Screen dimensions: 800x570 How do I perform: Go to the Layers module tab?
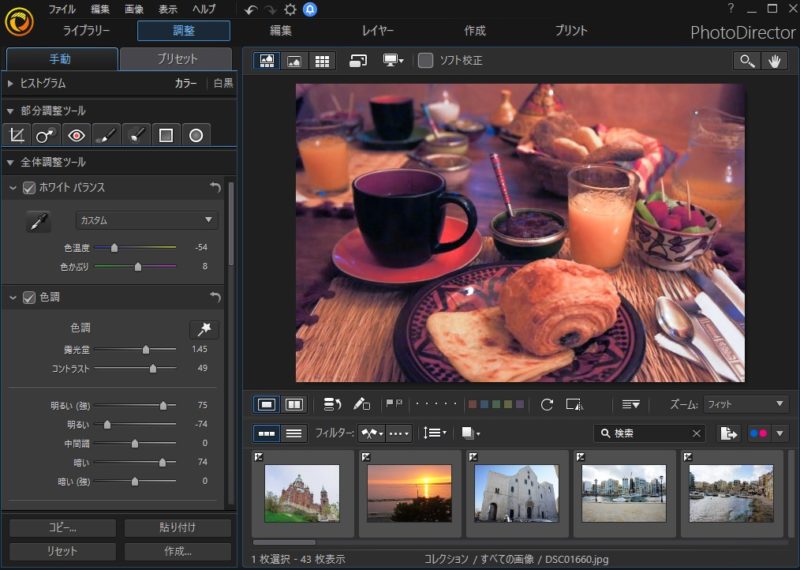coord(378,31)
